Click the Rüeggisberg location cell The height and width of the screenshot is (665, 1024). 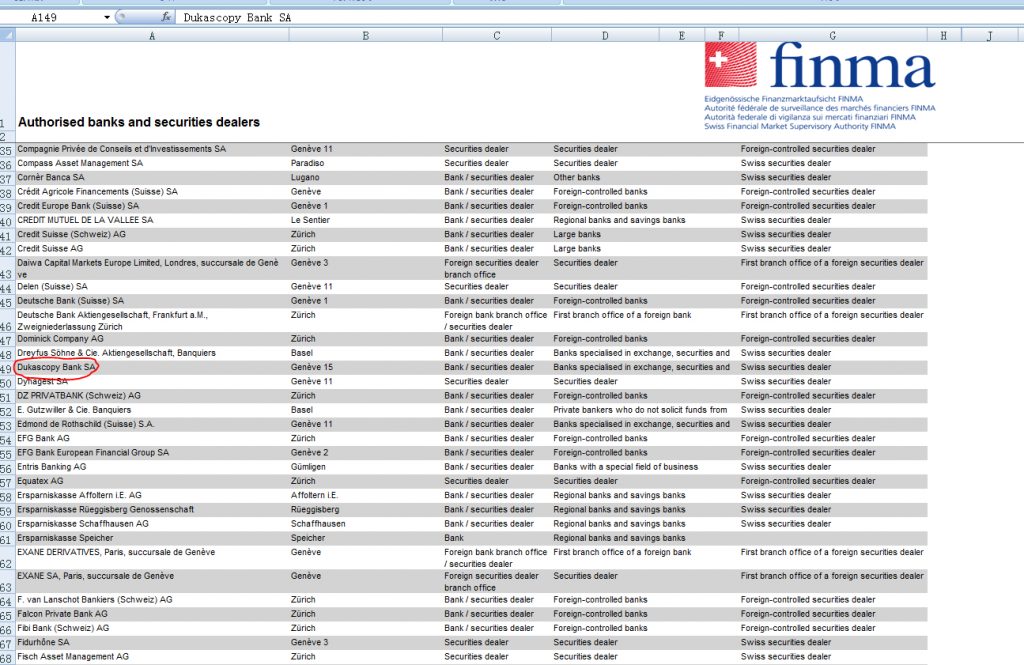tap(366, 510)
